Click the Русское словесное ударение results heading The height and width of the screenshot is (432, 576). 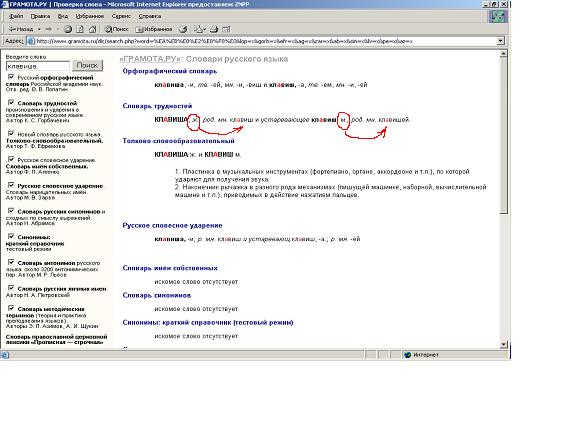tap(172, 226)
